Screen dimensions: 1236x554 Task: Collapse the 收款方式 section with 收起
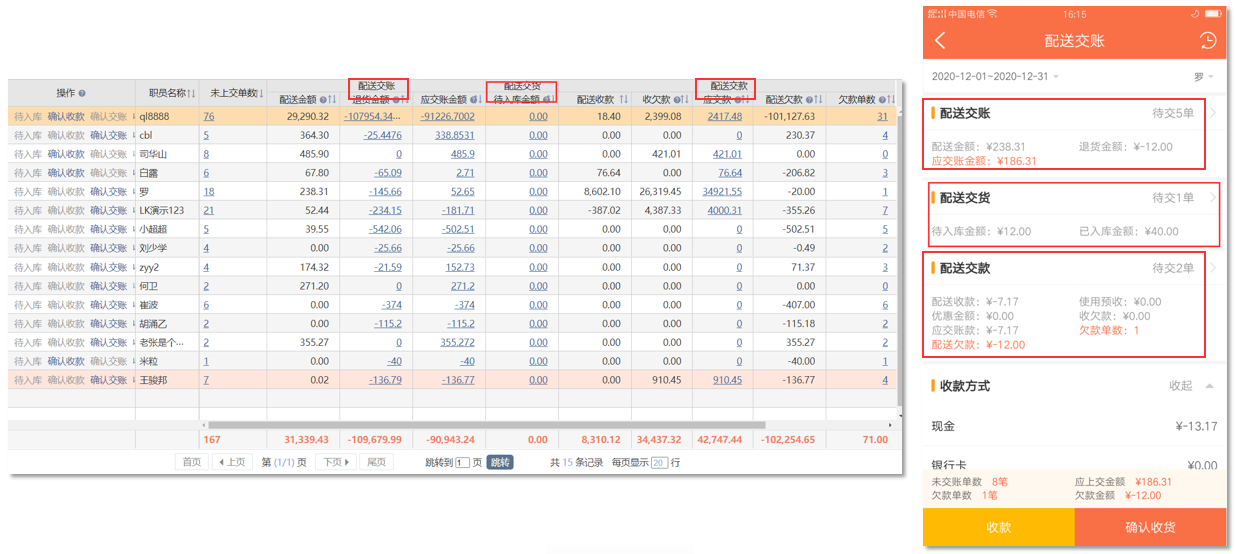(1191, 386)
